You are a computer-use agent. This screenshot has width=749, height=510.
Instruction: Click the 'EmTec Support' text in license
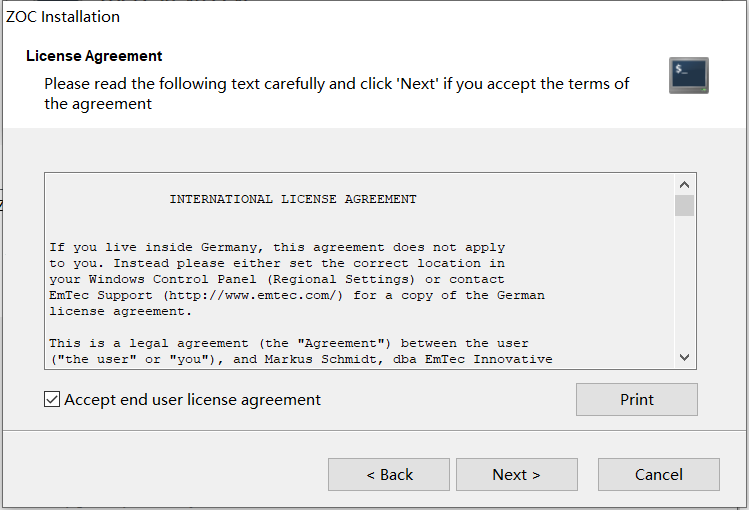[101, 296]
